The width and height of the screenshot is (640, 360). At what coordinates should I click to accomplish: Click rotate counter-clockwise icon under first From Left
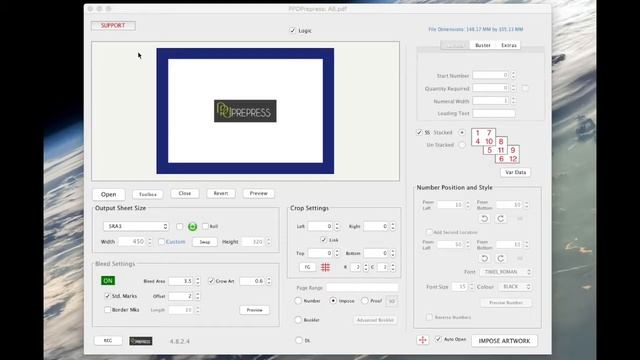tap(484, 219)
